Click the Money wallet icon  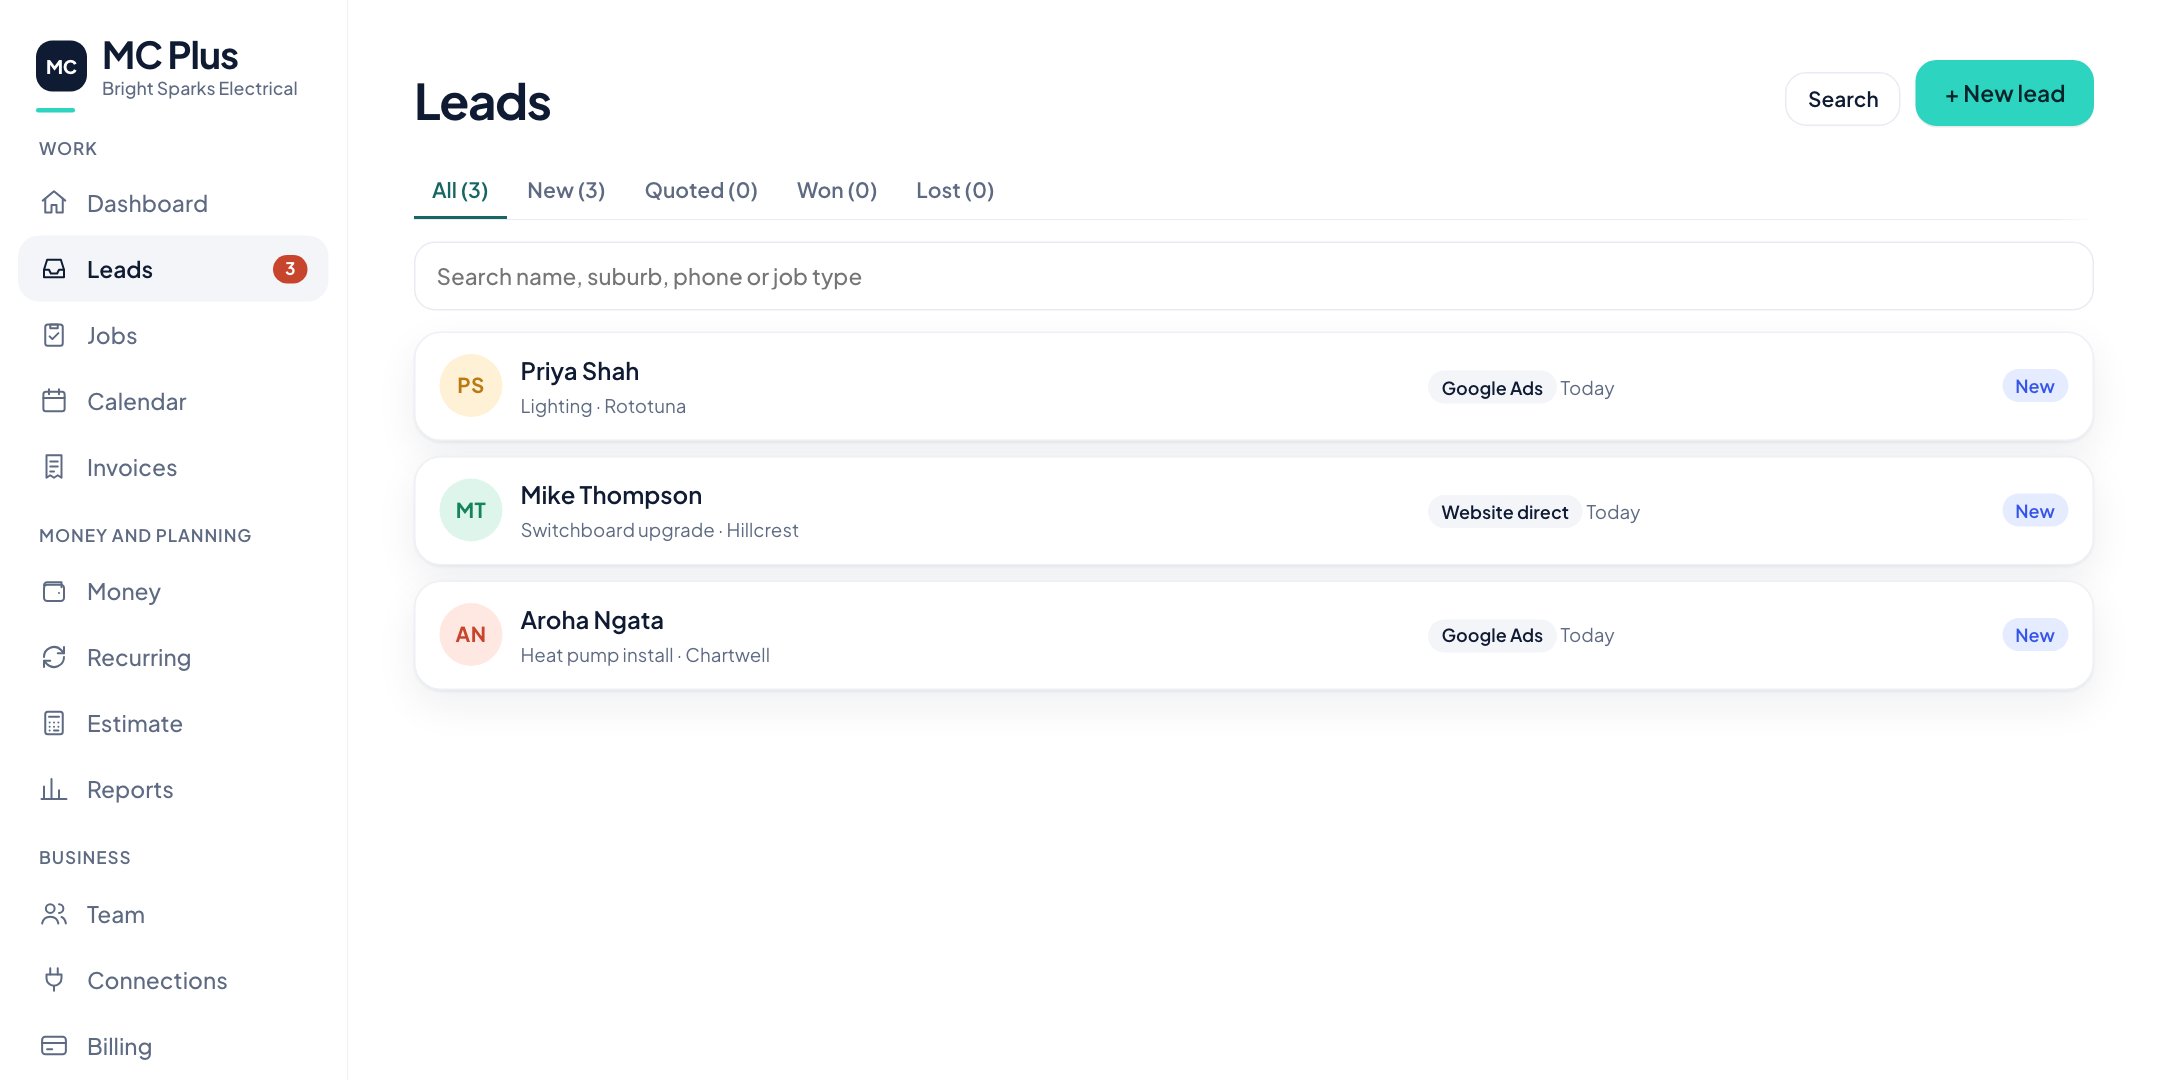[x=54, y=591]
